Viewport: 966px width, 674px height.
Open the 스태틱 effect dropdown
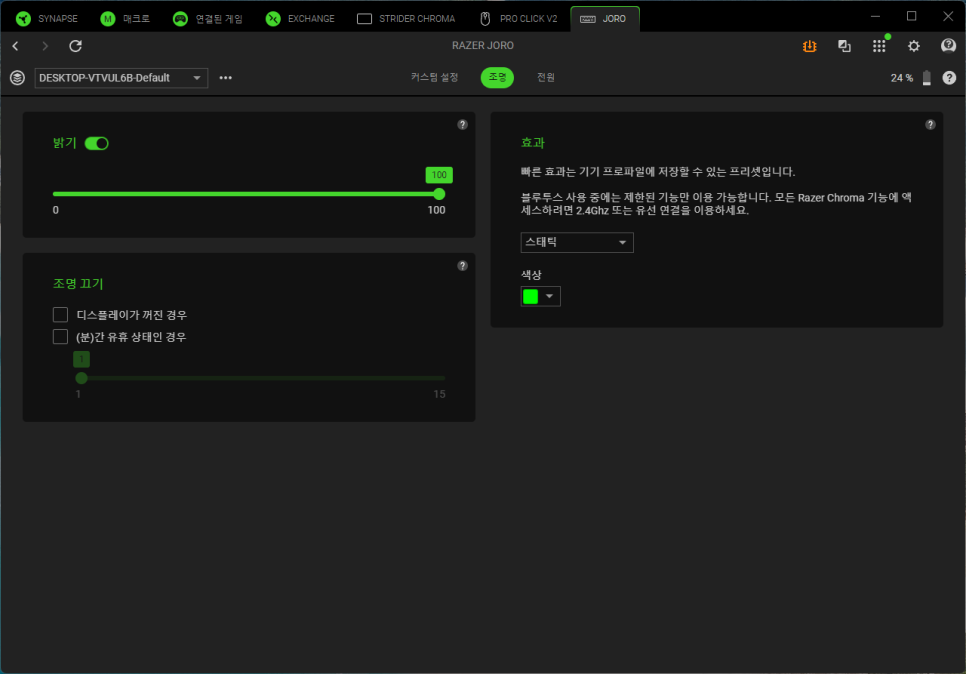[x=577, y=243]
